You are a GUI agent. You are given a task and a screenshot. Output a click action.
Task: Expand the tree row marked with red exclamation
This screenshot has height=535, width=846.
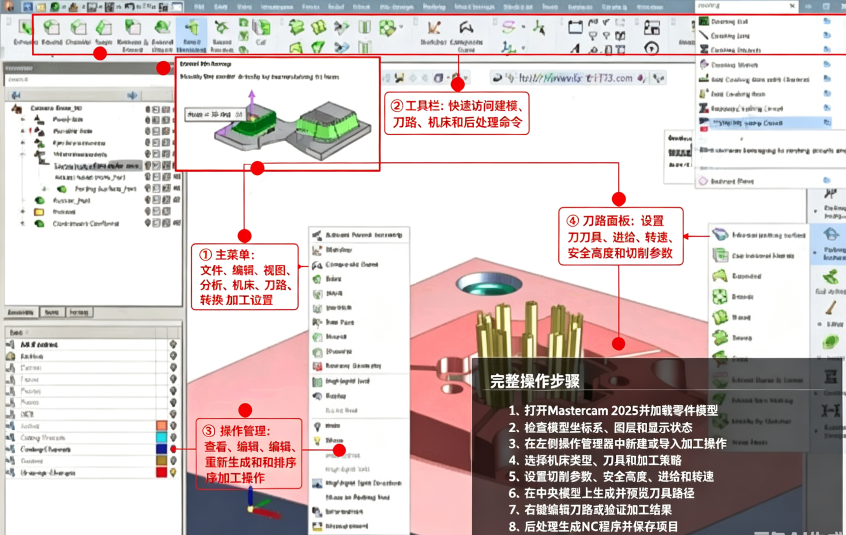(x=23, y=131)
